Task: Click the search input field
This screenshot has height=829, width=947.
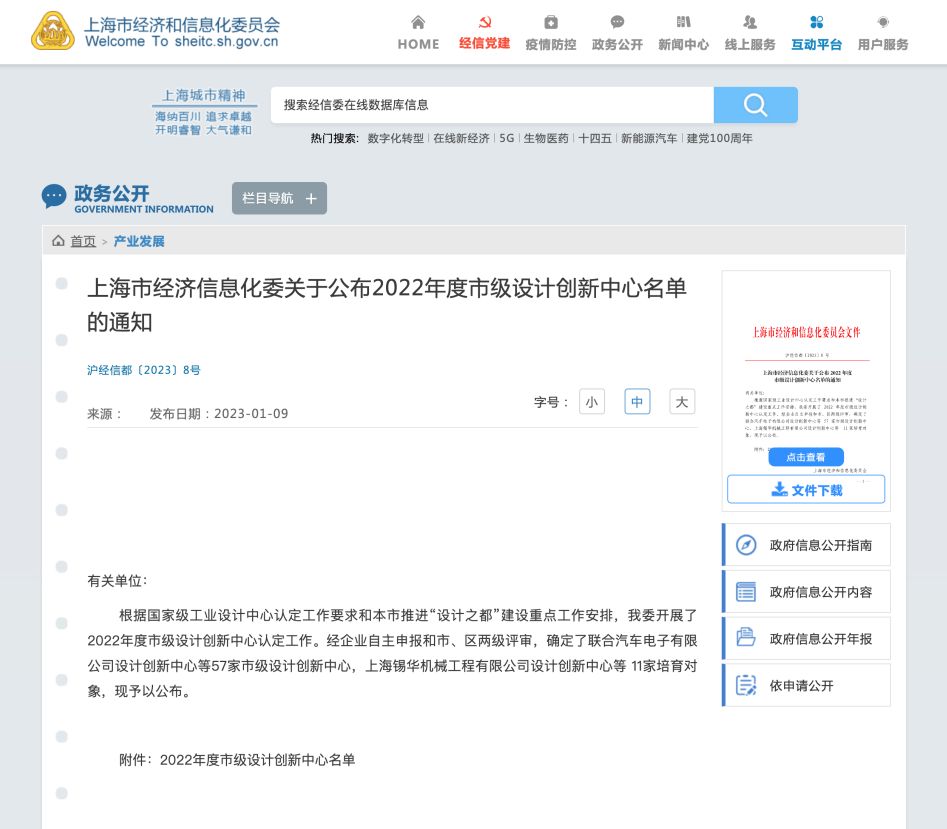Action: click(x=492, y=105)
